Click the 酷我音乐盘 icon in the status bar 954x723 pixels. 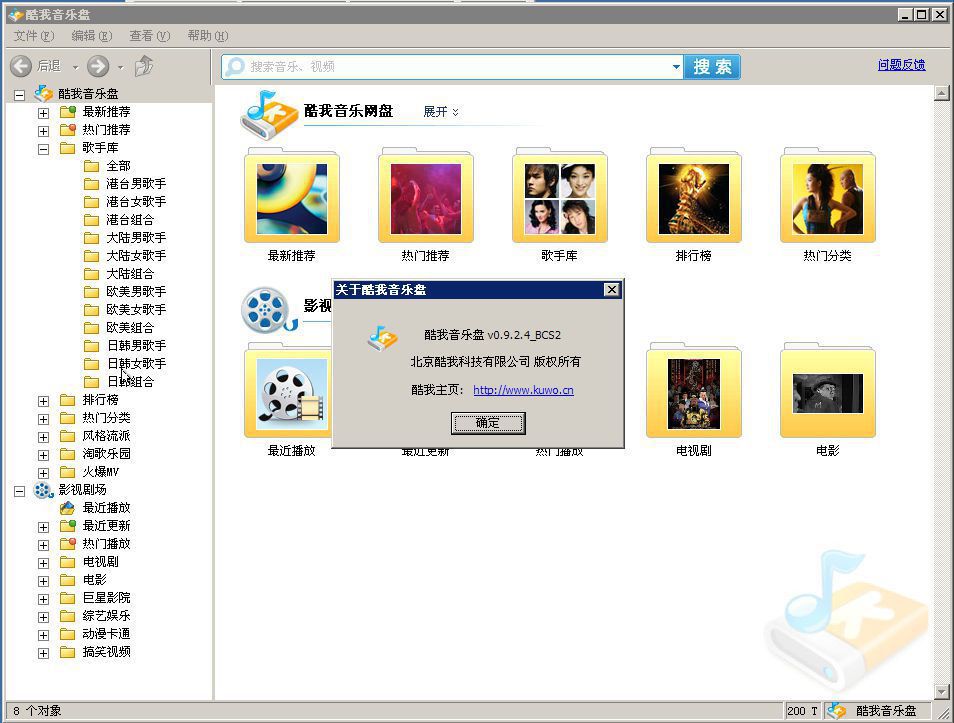(x=837, y=710)
